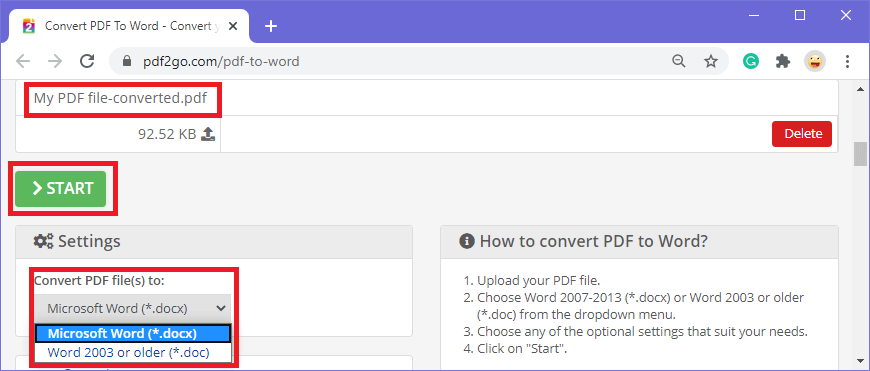
Task: Click the 'Click on "Start".' step text
Action: 522,349
